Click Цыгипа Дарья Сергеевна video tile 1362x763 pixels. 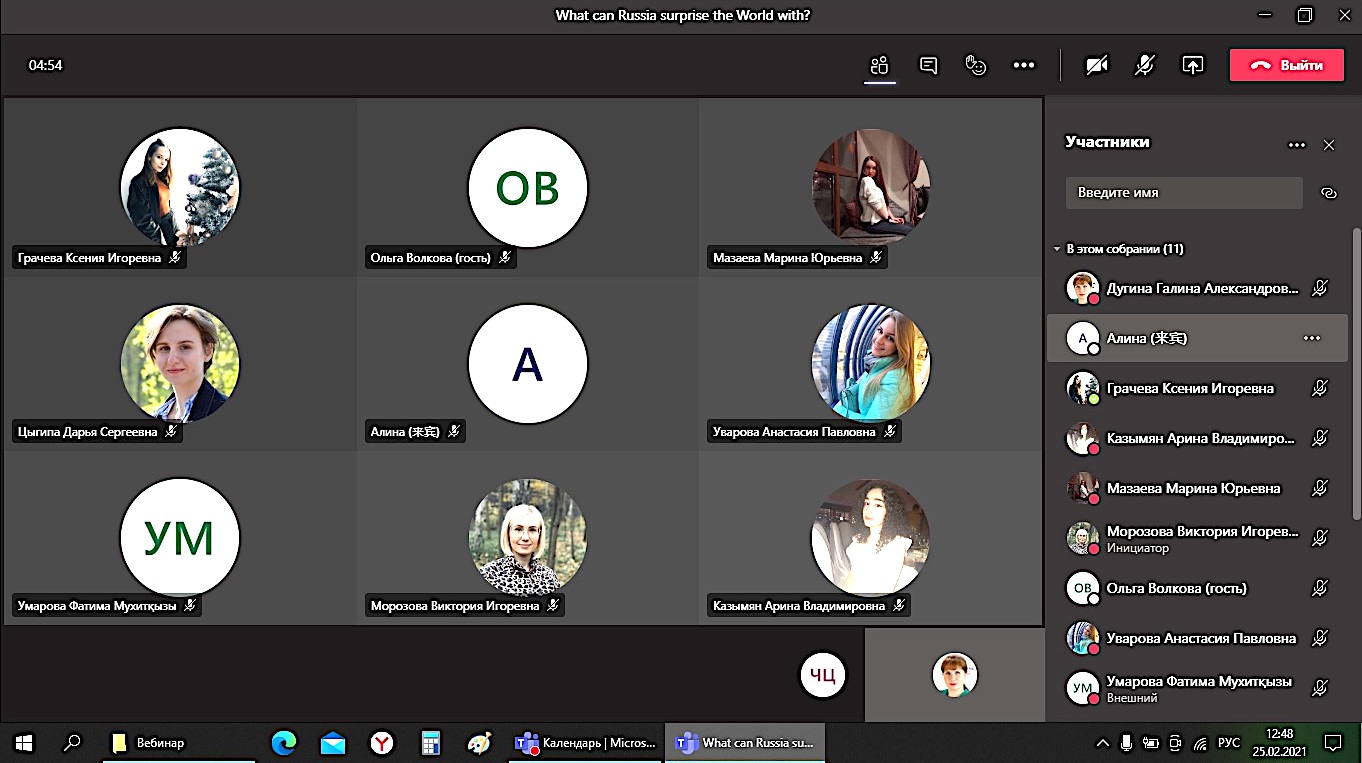(180, 363)
